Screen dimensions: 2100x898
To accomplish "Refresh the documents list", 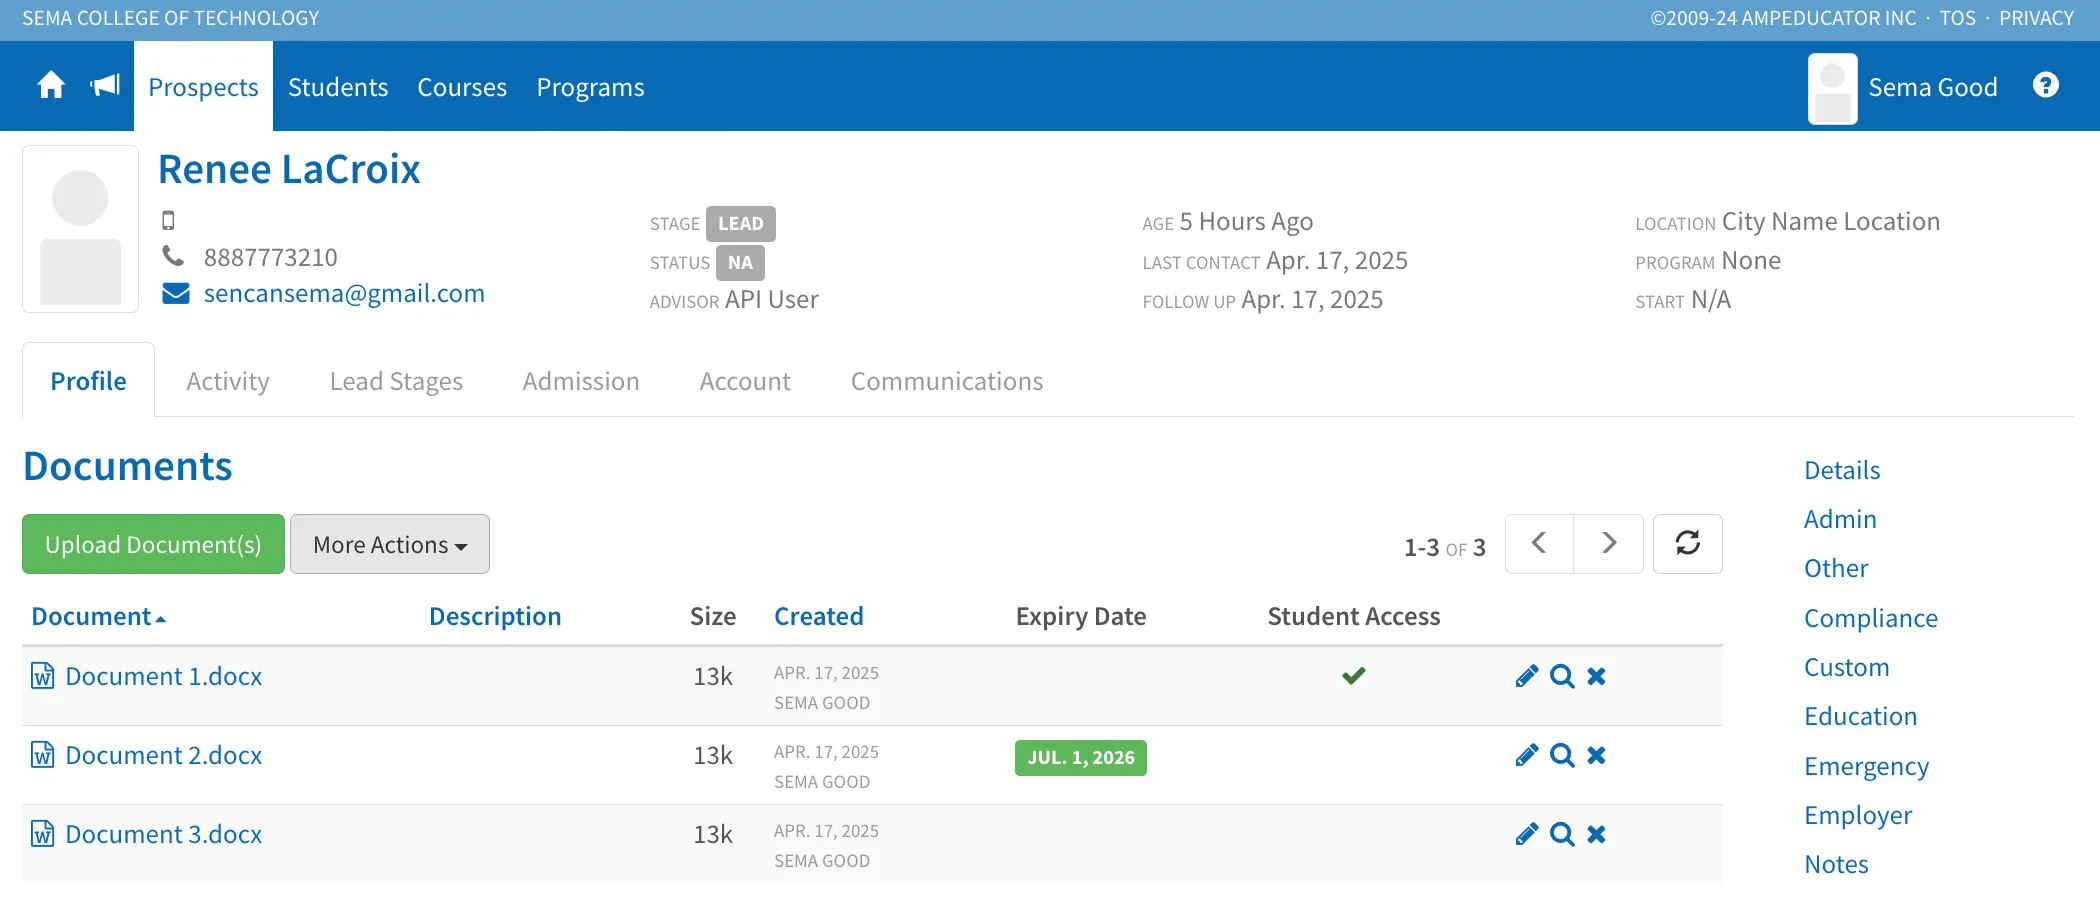I will (1688, 544).
